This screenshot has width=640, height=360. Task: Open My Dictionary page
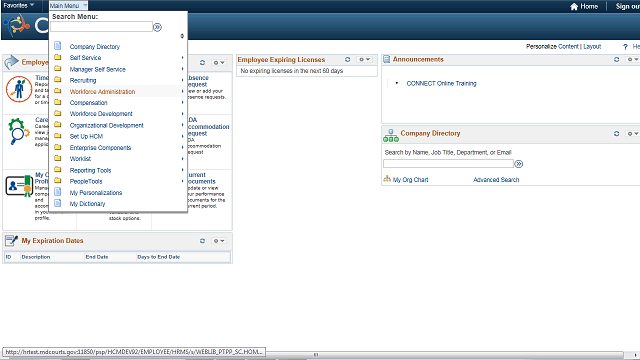(87, 204)
